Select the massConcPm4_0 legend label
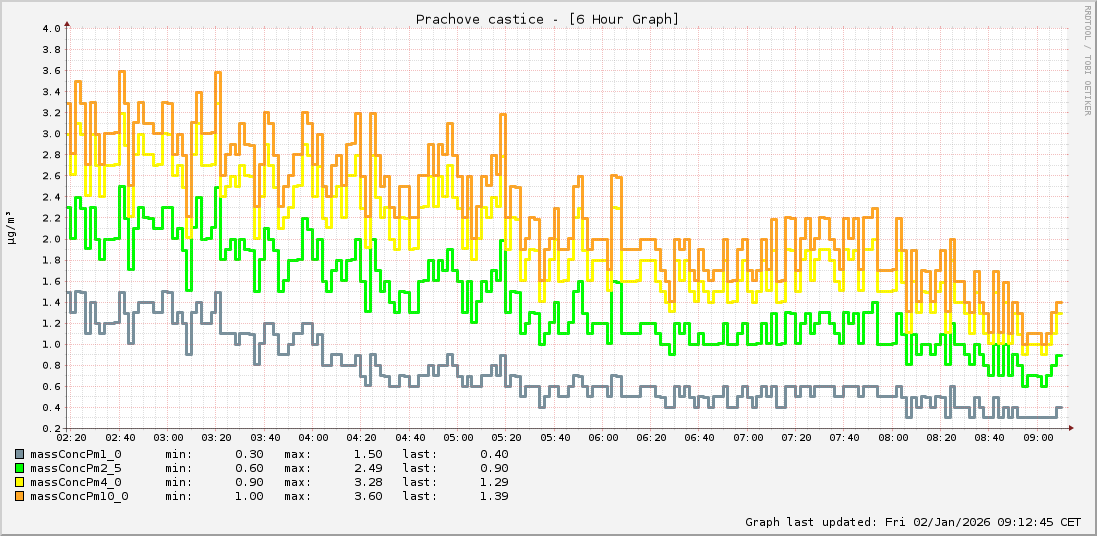This screenshot has width=1097, height=536. point(76,482)
